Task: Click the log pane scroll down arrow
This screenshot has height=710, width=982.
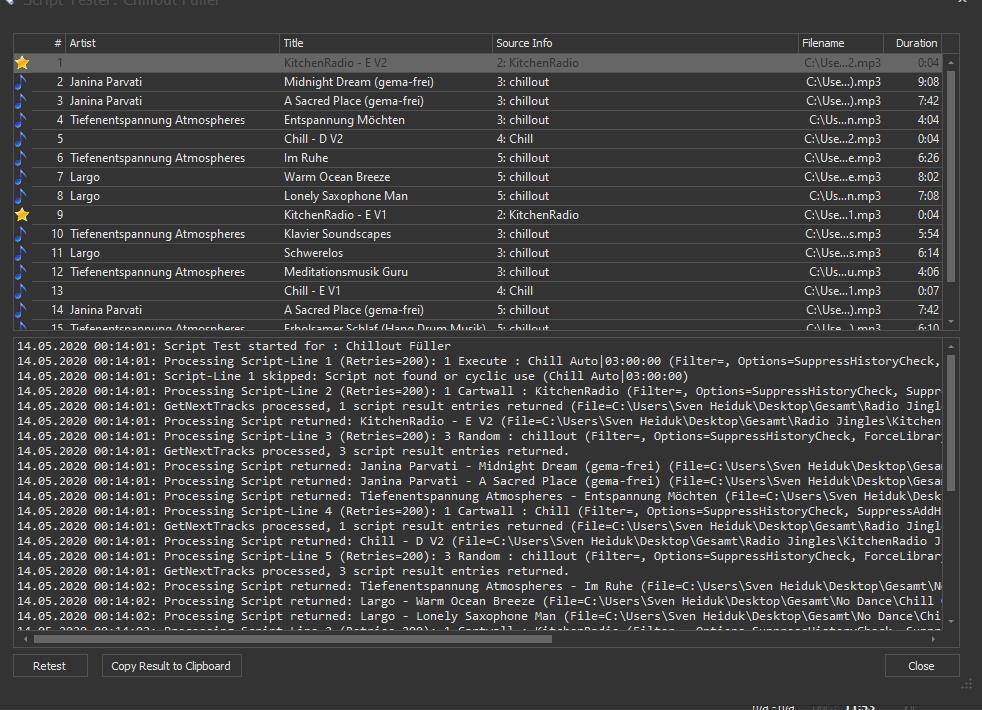Action: (951, 622)
